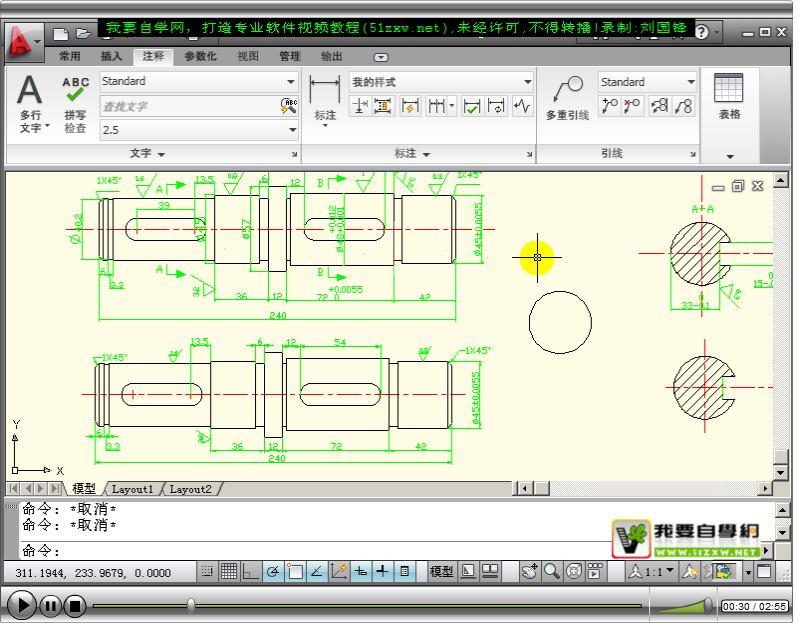This screenshot has height=623, width=799.
Task: Toggle snap mode in status bar
Action: 207,572
